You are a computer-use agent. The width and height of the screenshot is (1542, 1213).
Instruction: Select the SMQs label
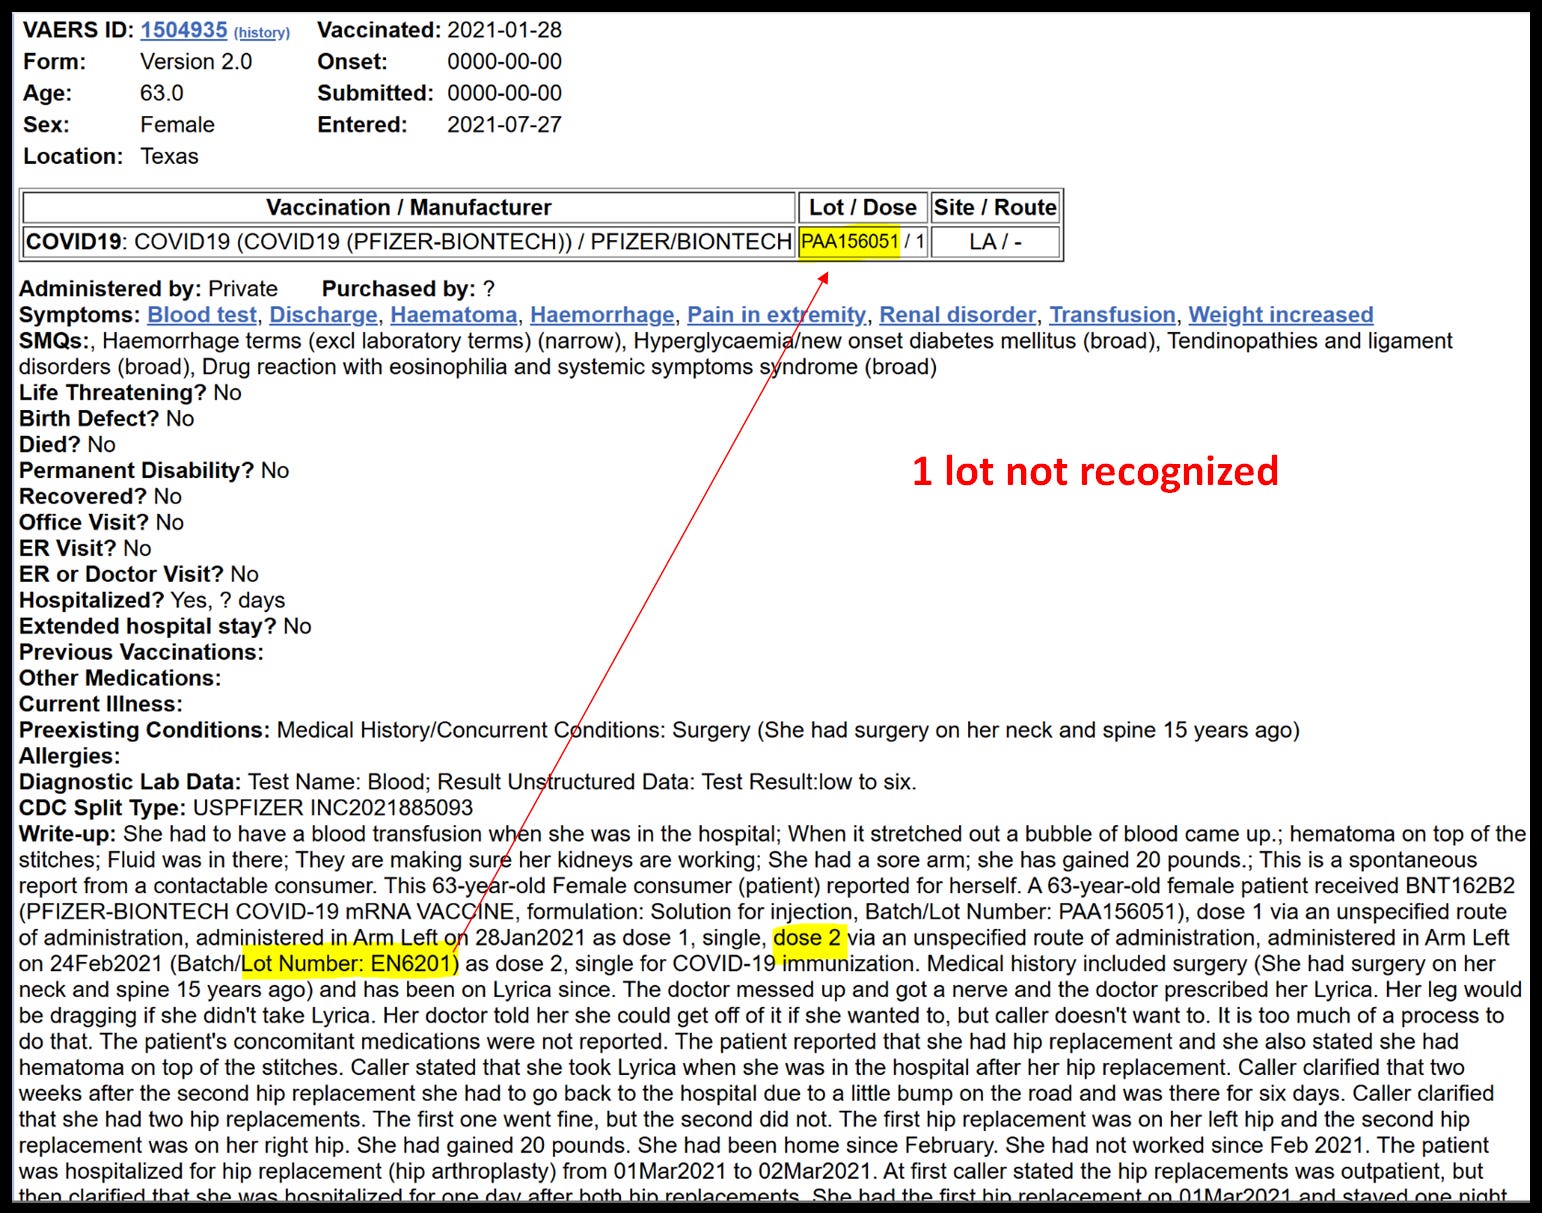tap(53, 341)
